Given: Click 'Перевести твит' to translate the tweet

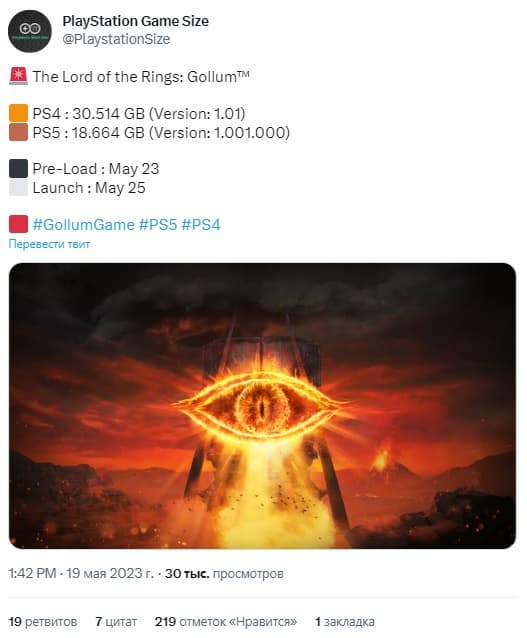Looking at the screenshot, I should pos(49,244).
